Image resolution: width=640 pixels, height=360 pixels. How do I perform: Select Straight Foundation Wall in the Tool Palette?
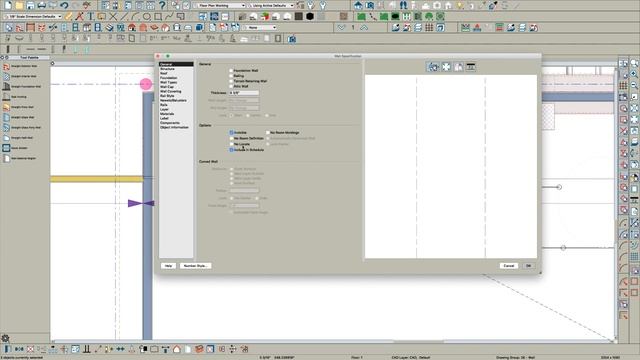click(22, 87)
